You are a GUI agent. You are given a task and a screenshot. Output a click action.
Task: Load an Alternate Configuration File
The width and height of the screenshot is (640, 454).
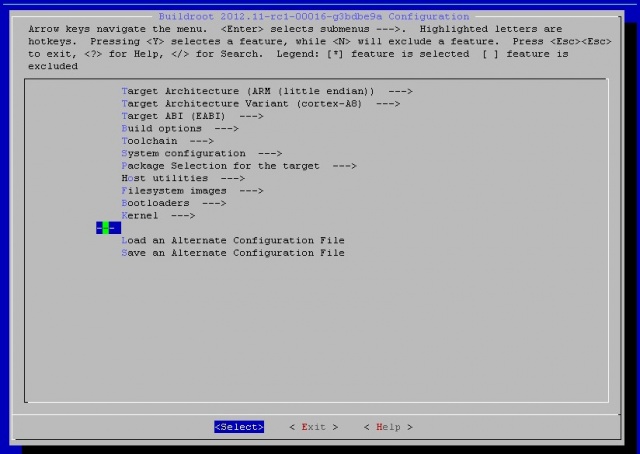(x=232, y=241)
